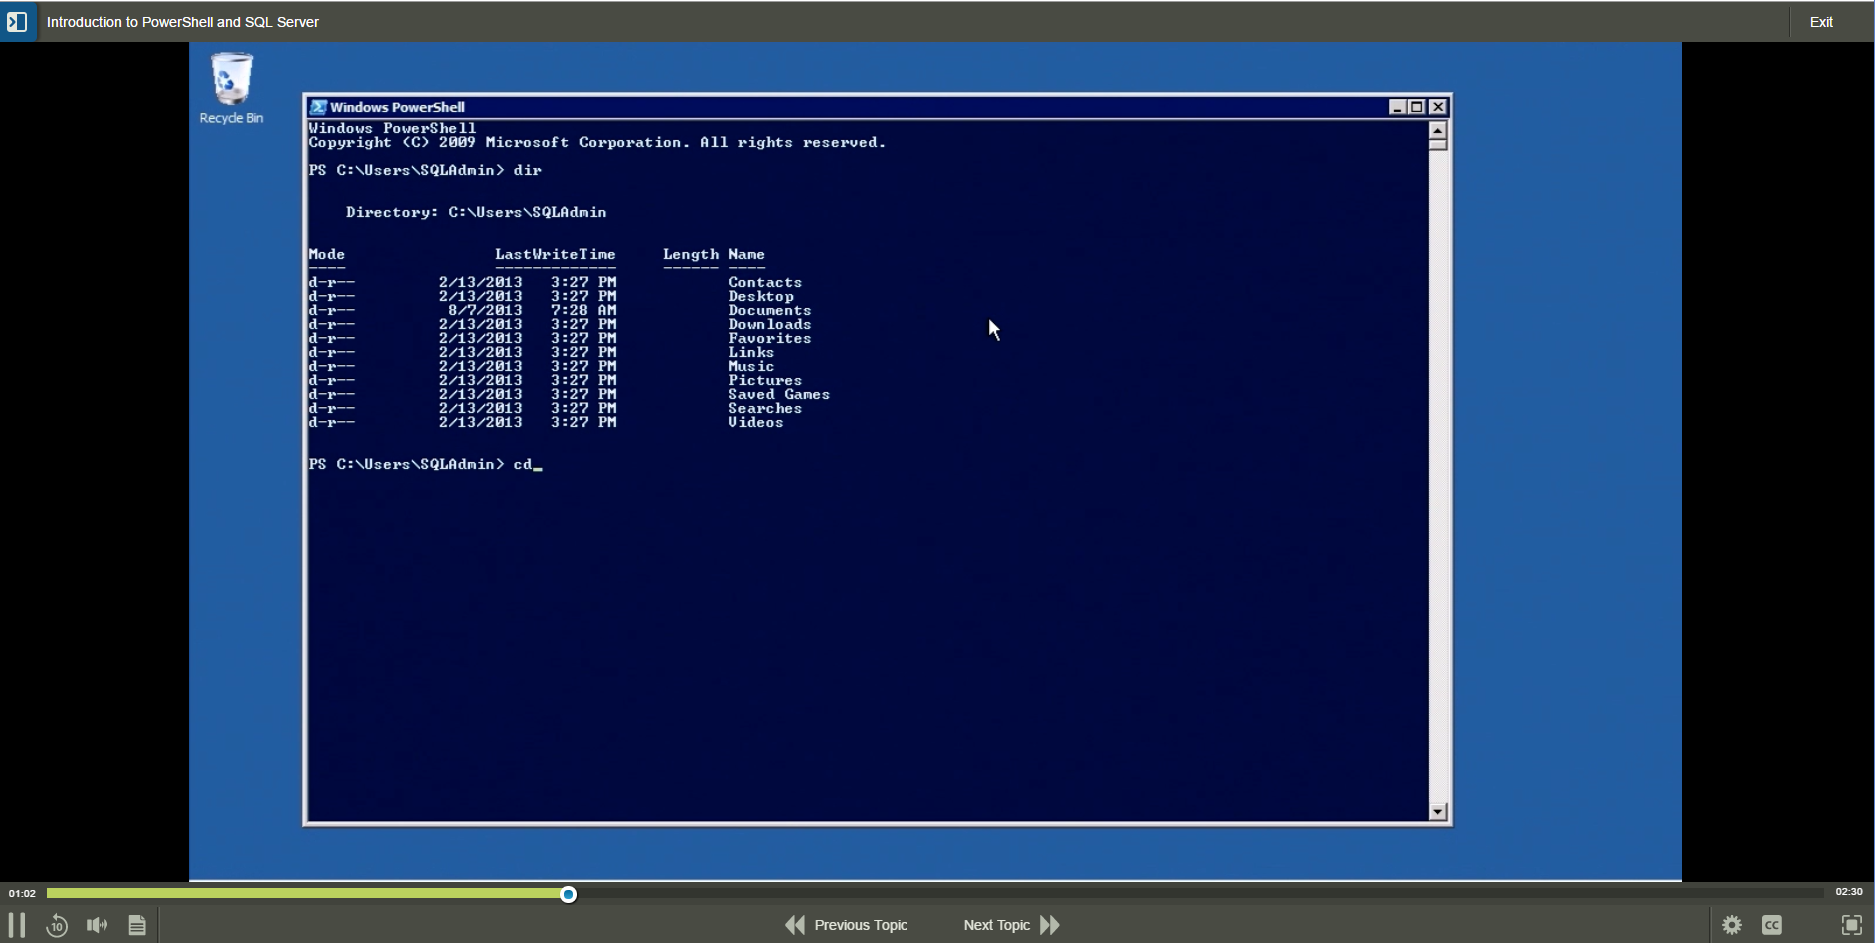This screenshot has height=943, width=1875.
Task: Close the Windows PowerShell window
Action: [1438, 107]
